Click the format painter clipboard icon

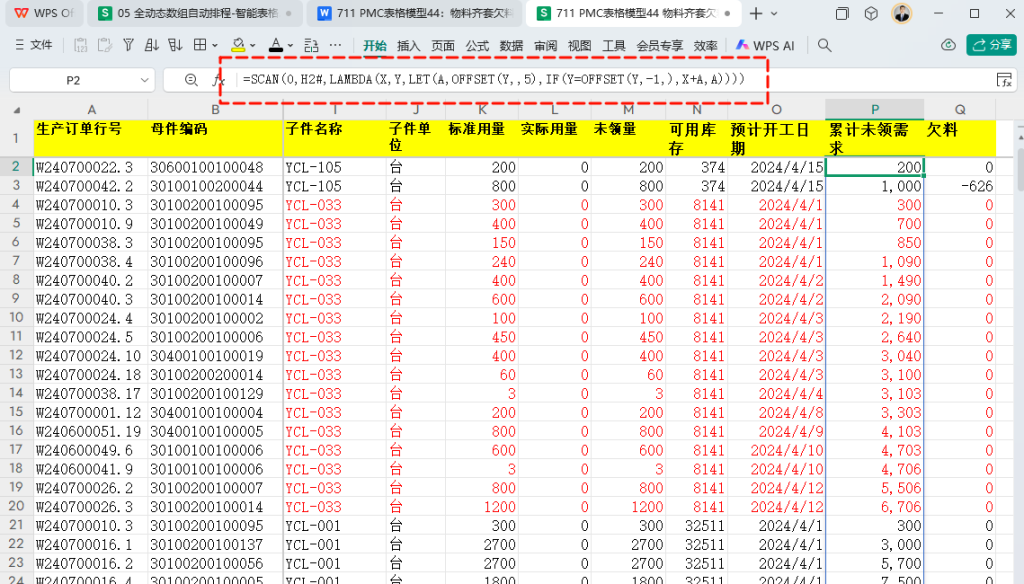(104, 45)
